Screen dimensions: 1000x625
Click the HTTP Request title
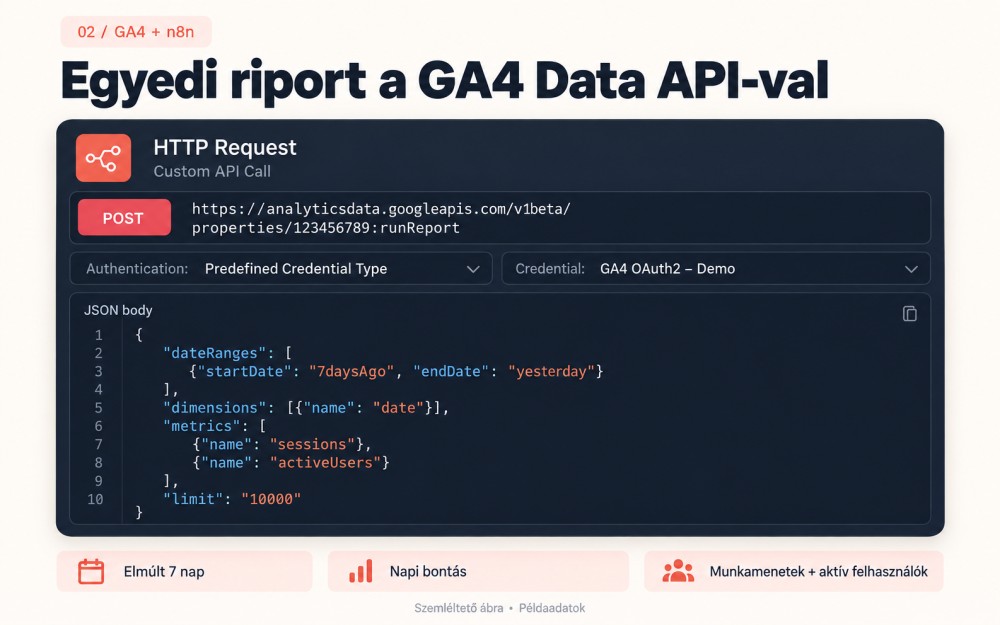[224, 147]
